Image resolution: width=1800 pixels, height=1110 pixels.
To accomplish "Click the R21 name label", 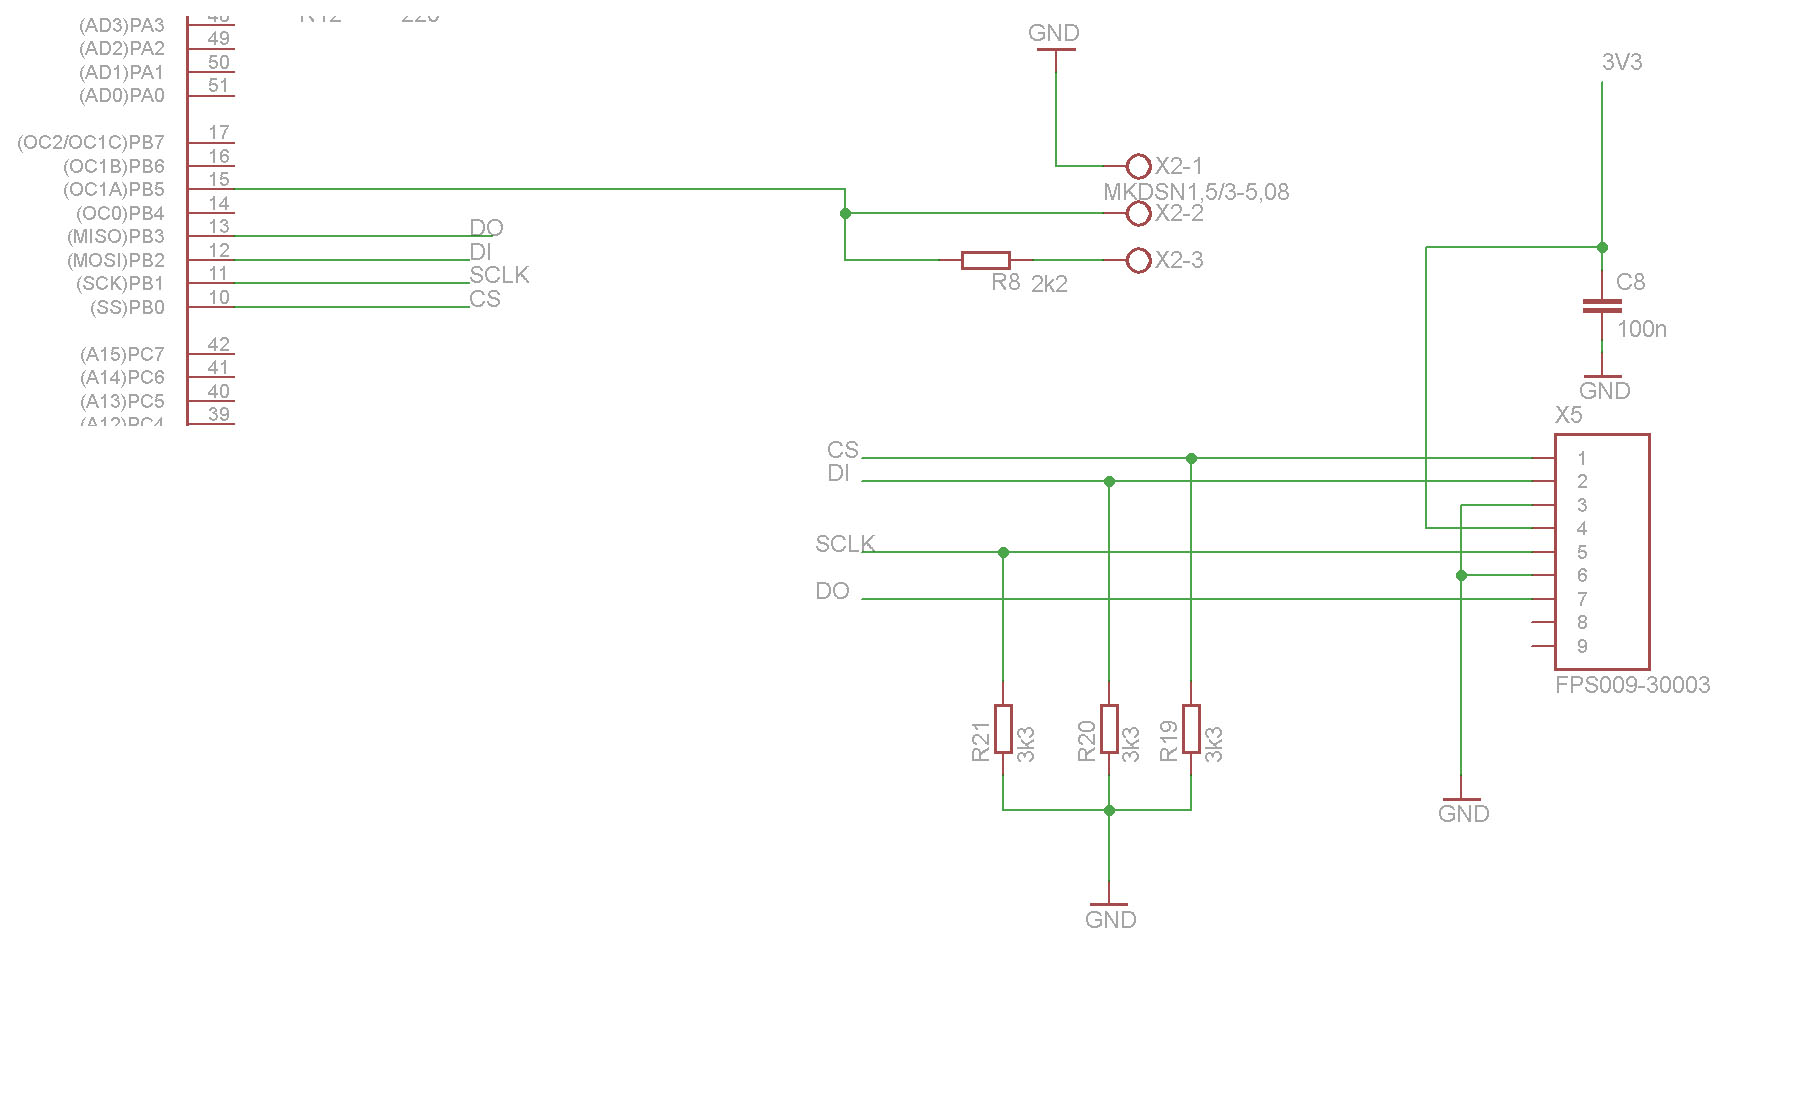I will point(981,741).
